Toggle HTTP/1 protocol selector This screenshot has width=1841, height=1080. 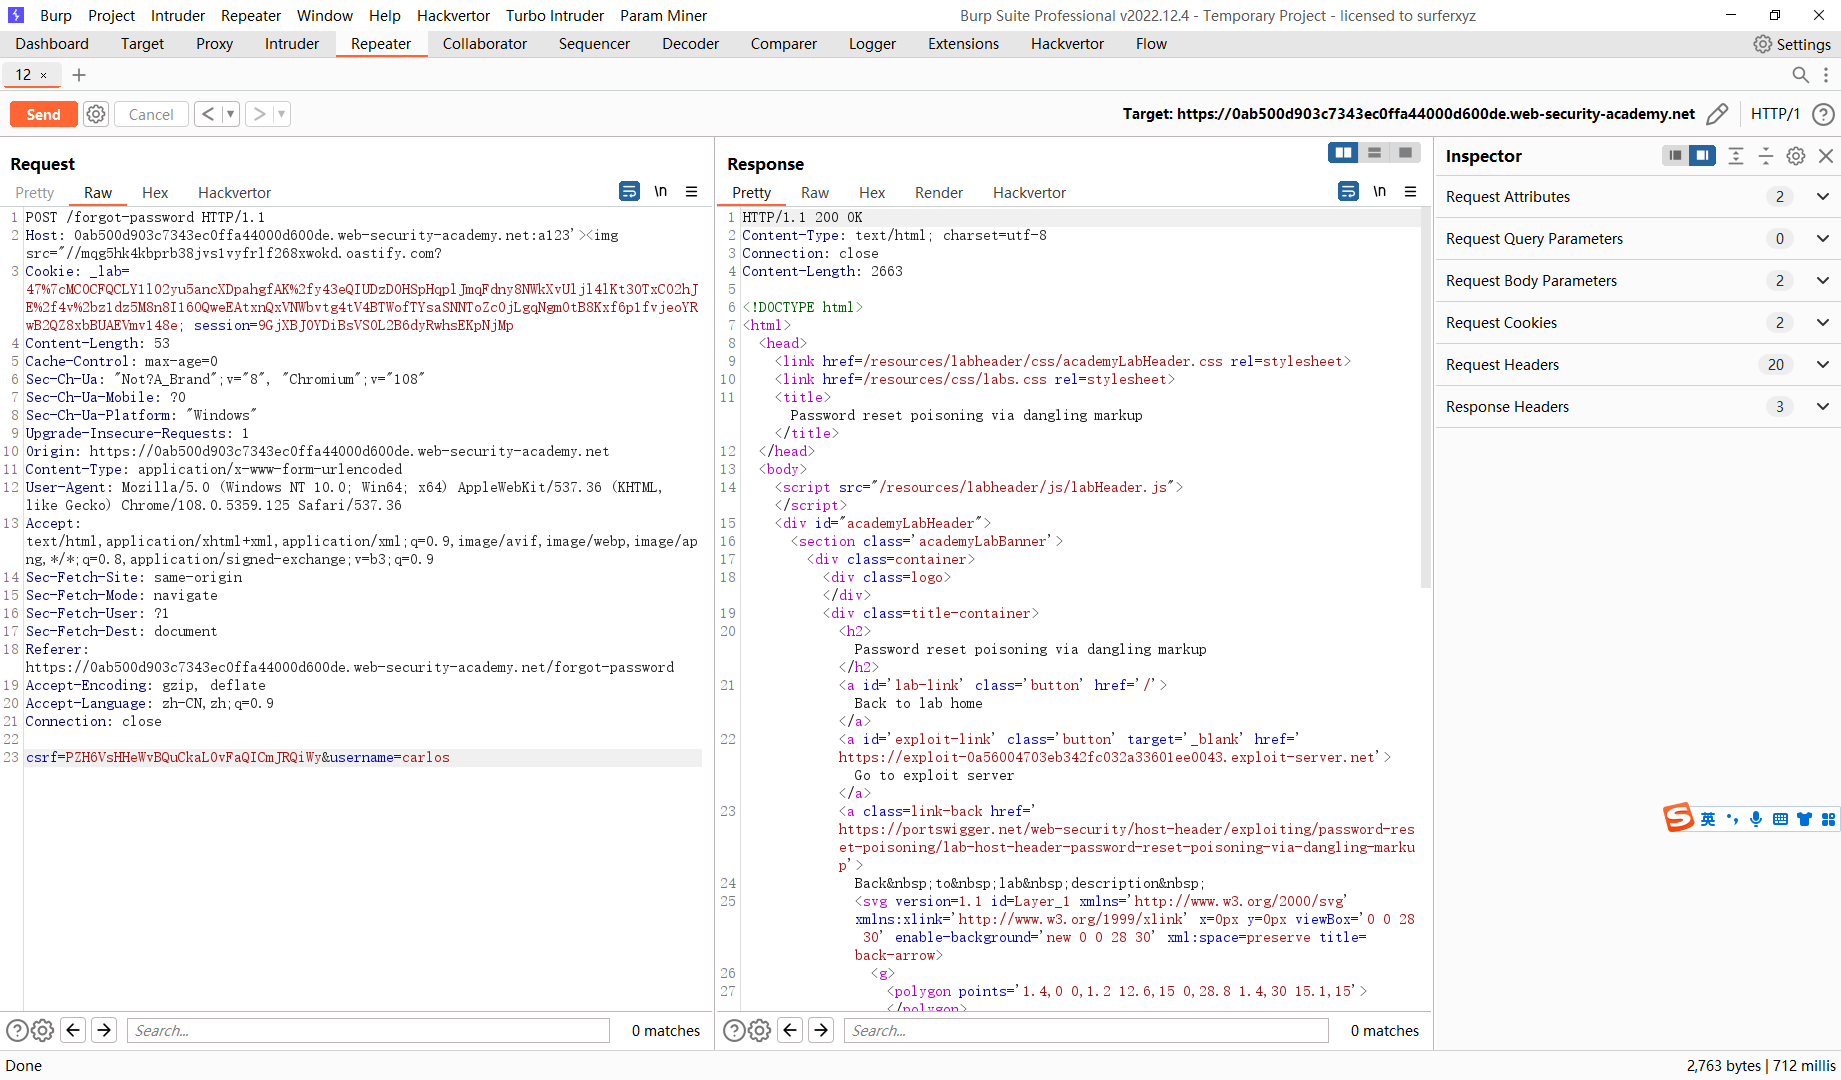(x=1775, y=114)
